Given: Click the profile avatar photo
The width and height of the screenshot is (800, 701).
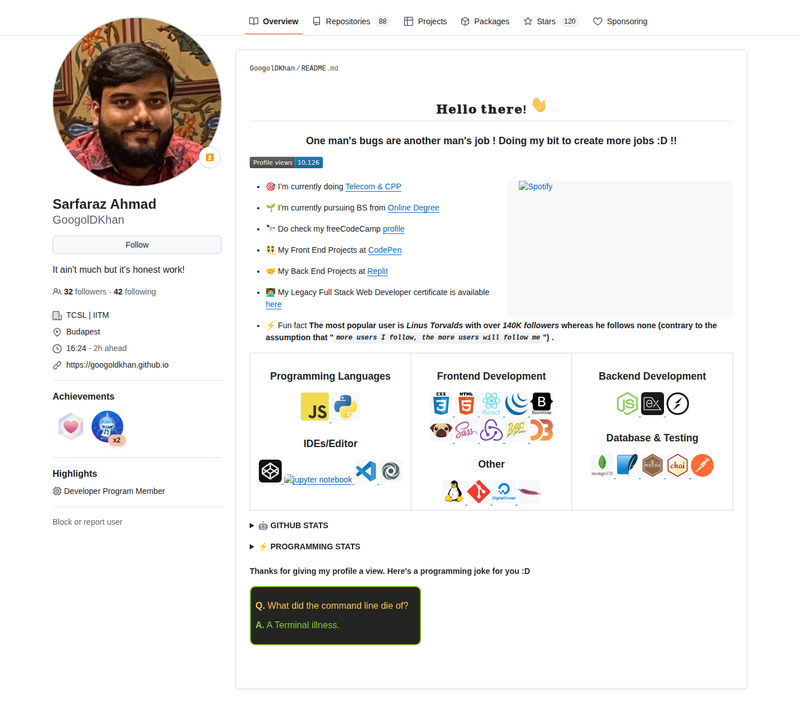Looking at the screenshot, I should click(137, 102).
